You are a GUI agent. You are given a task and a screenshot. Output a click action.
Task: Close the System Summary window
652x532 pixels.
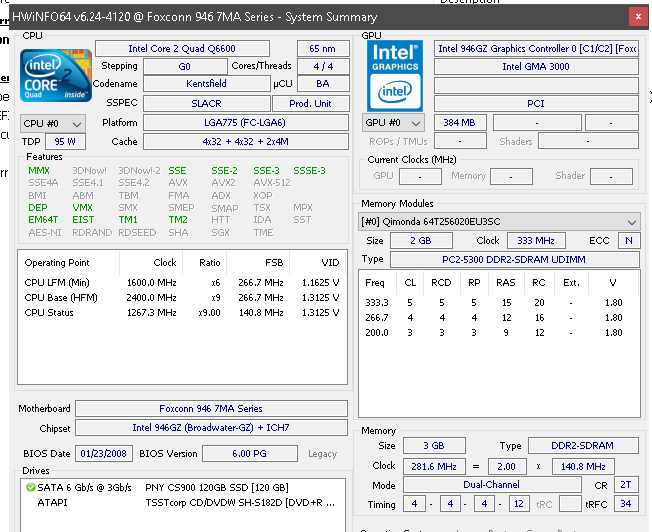pos(638,17)
